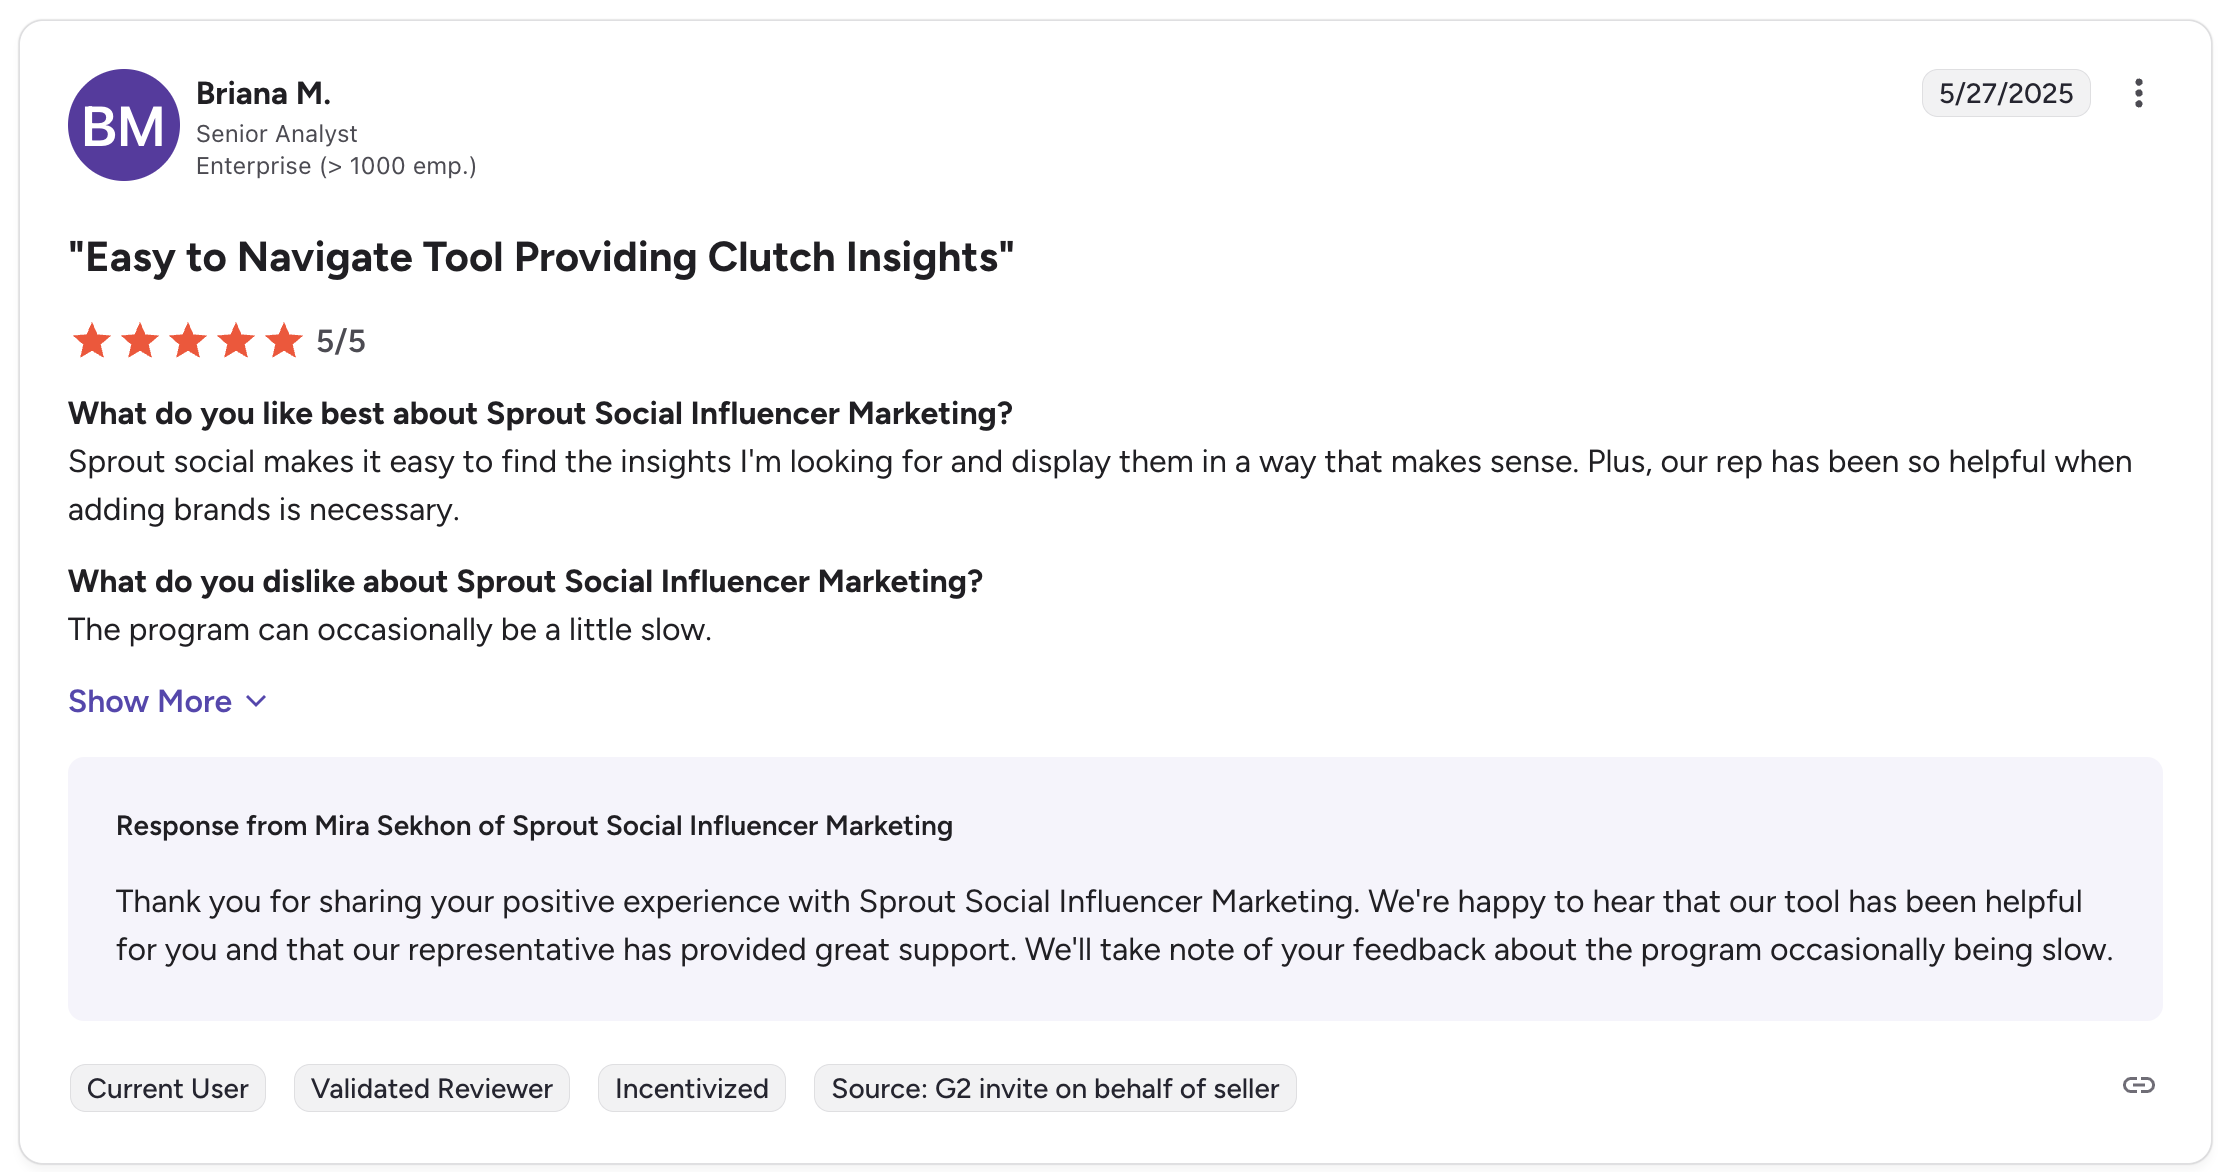The image size is (2222, 1172).
Task: Open reviewer name Briana M.
Action: pyautogui.click(x=263, y=93)
